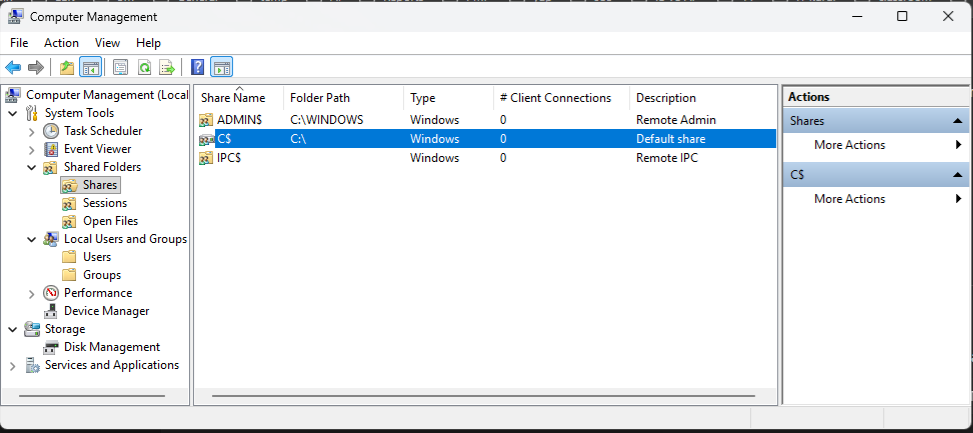Open the View menu
973x433 pixels.
pos(107,43)
